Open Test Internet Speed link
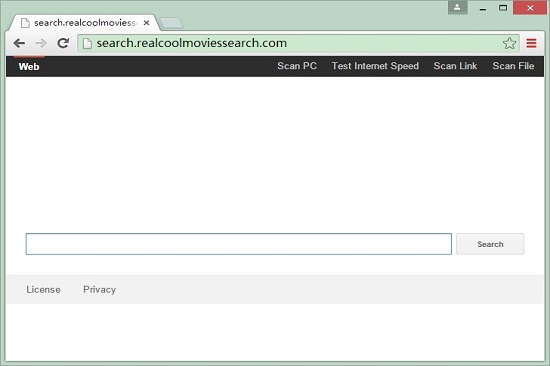Screen dimensions: 550x366 pyautogui.click(x=375, y=66)
